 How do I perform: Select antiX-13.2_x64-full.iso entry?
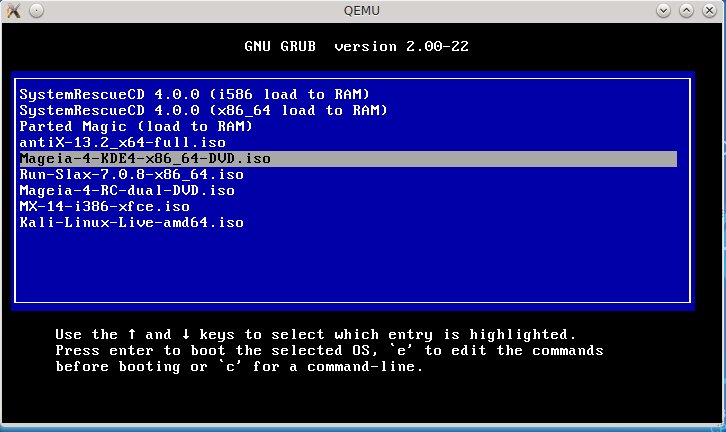pyautogui.click(x=123, y=142)
